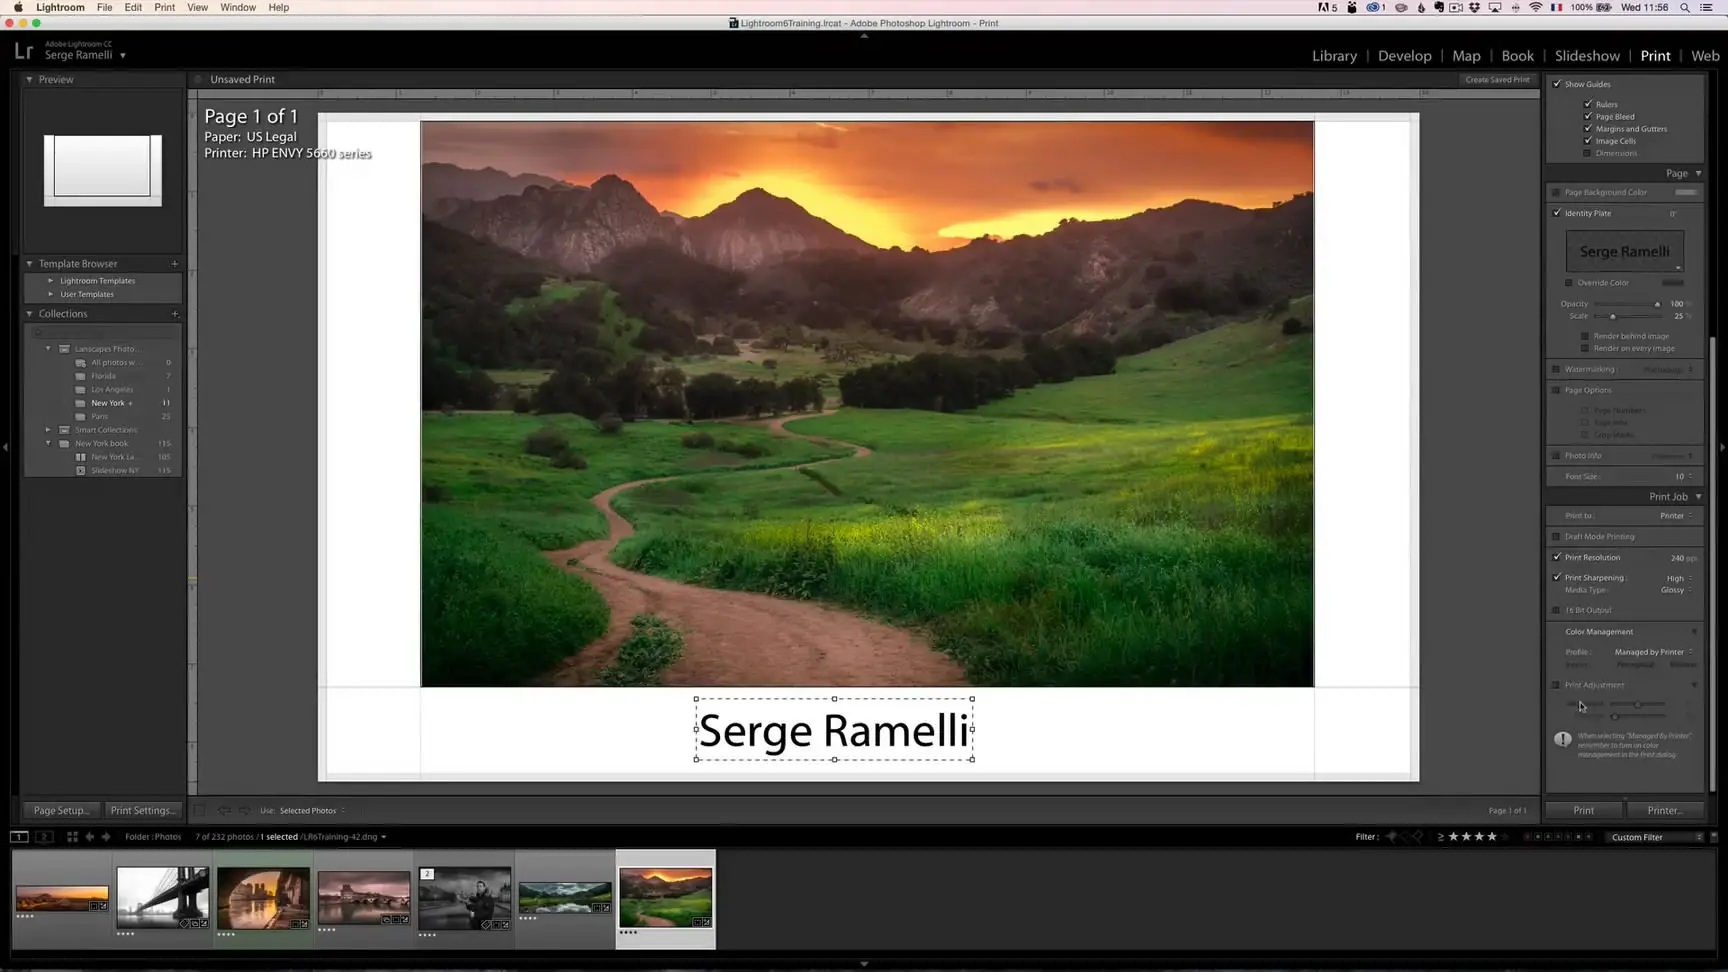Enable Render behind image option

pyautogui.click(x=1585, y=336)
